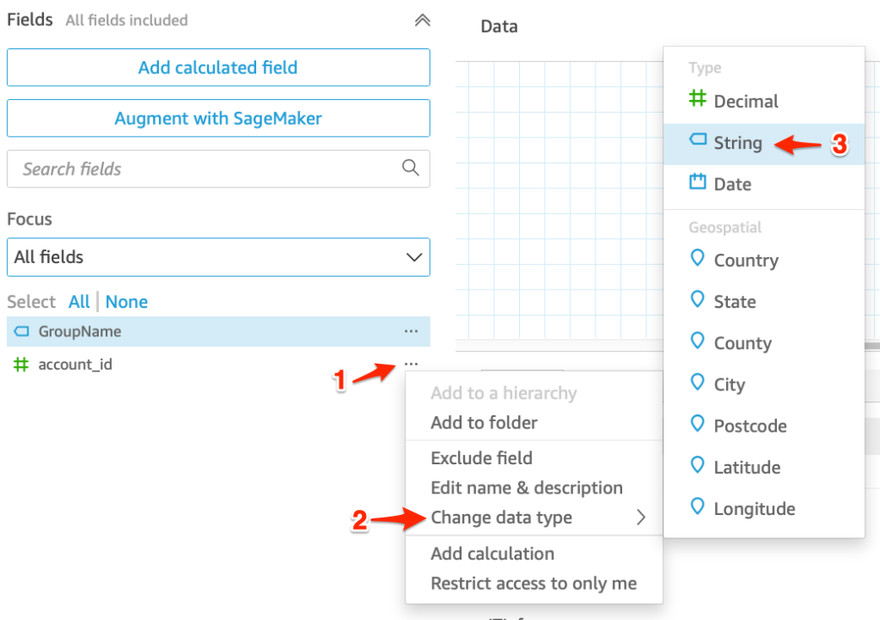Open the account_id field options ellipsis
The image size is (880, 620).
click(411, 364)
